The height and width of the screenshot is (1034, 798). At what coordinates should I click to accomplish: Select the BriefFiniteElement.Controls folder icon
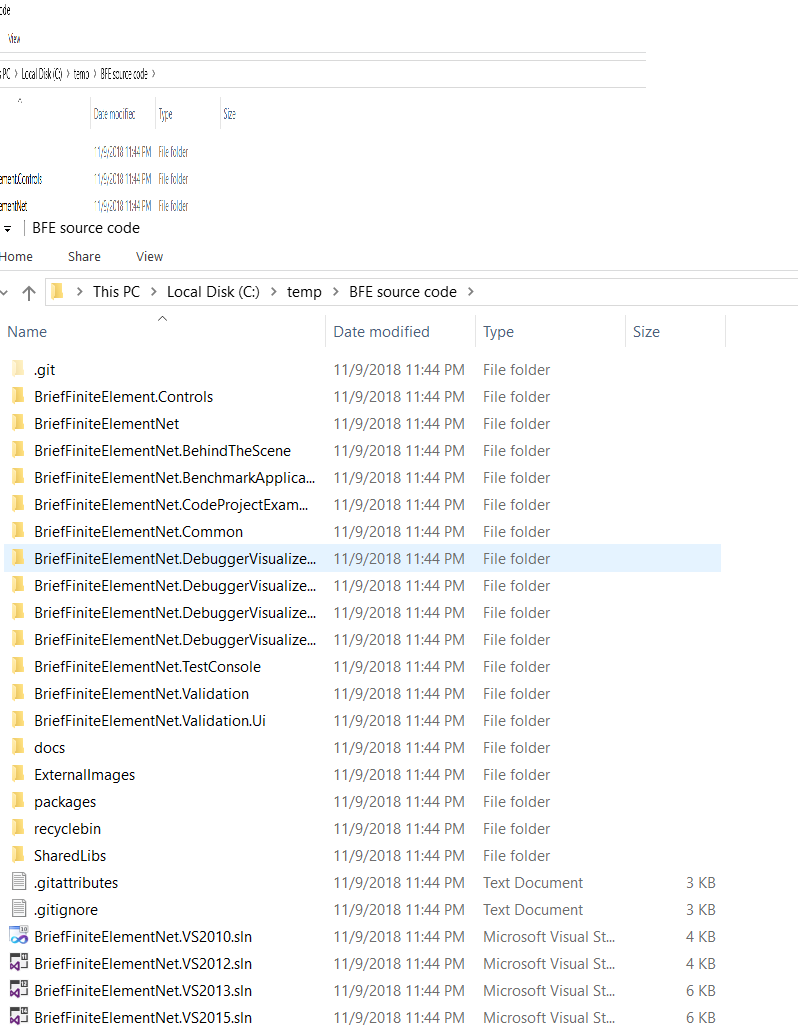click(x=18, y=396)
